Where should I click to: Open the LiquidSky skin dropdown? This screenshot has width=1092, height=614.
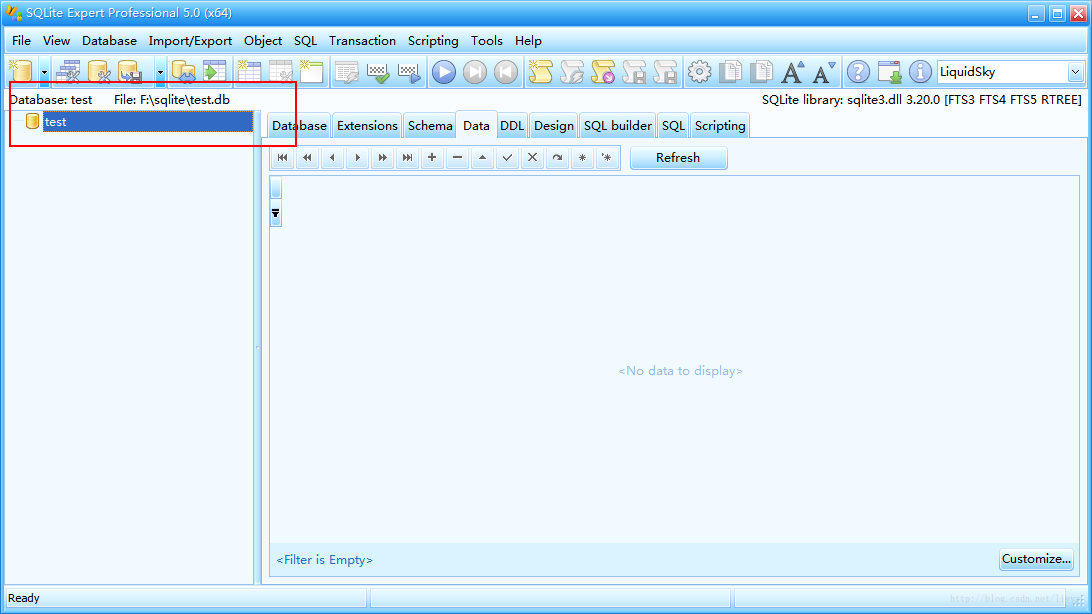coord(1075,72)
